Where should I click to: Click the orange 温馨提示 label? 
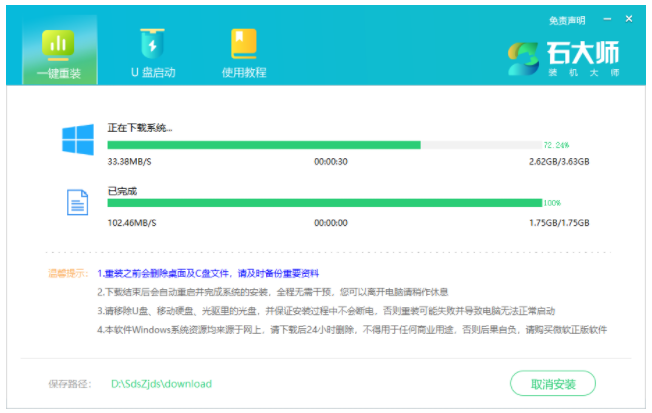point(68,273)
